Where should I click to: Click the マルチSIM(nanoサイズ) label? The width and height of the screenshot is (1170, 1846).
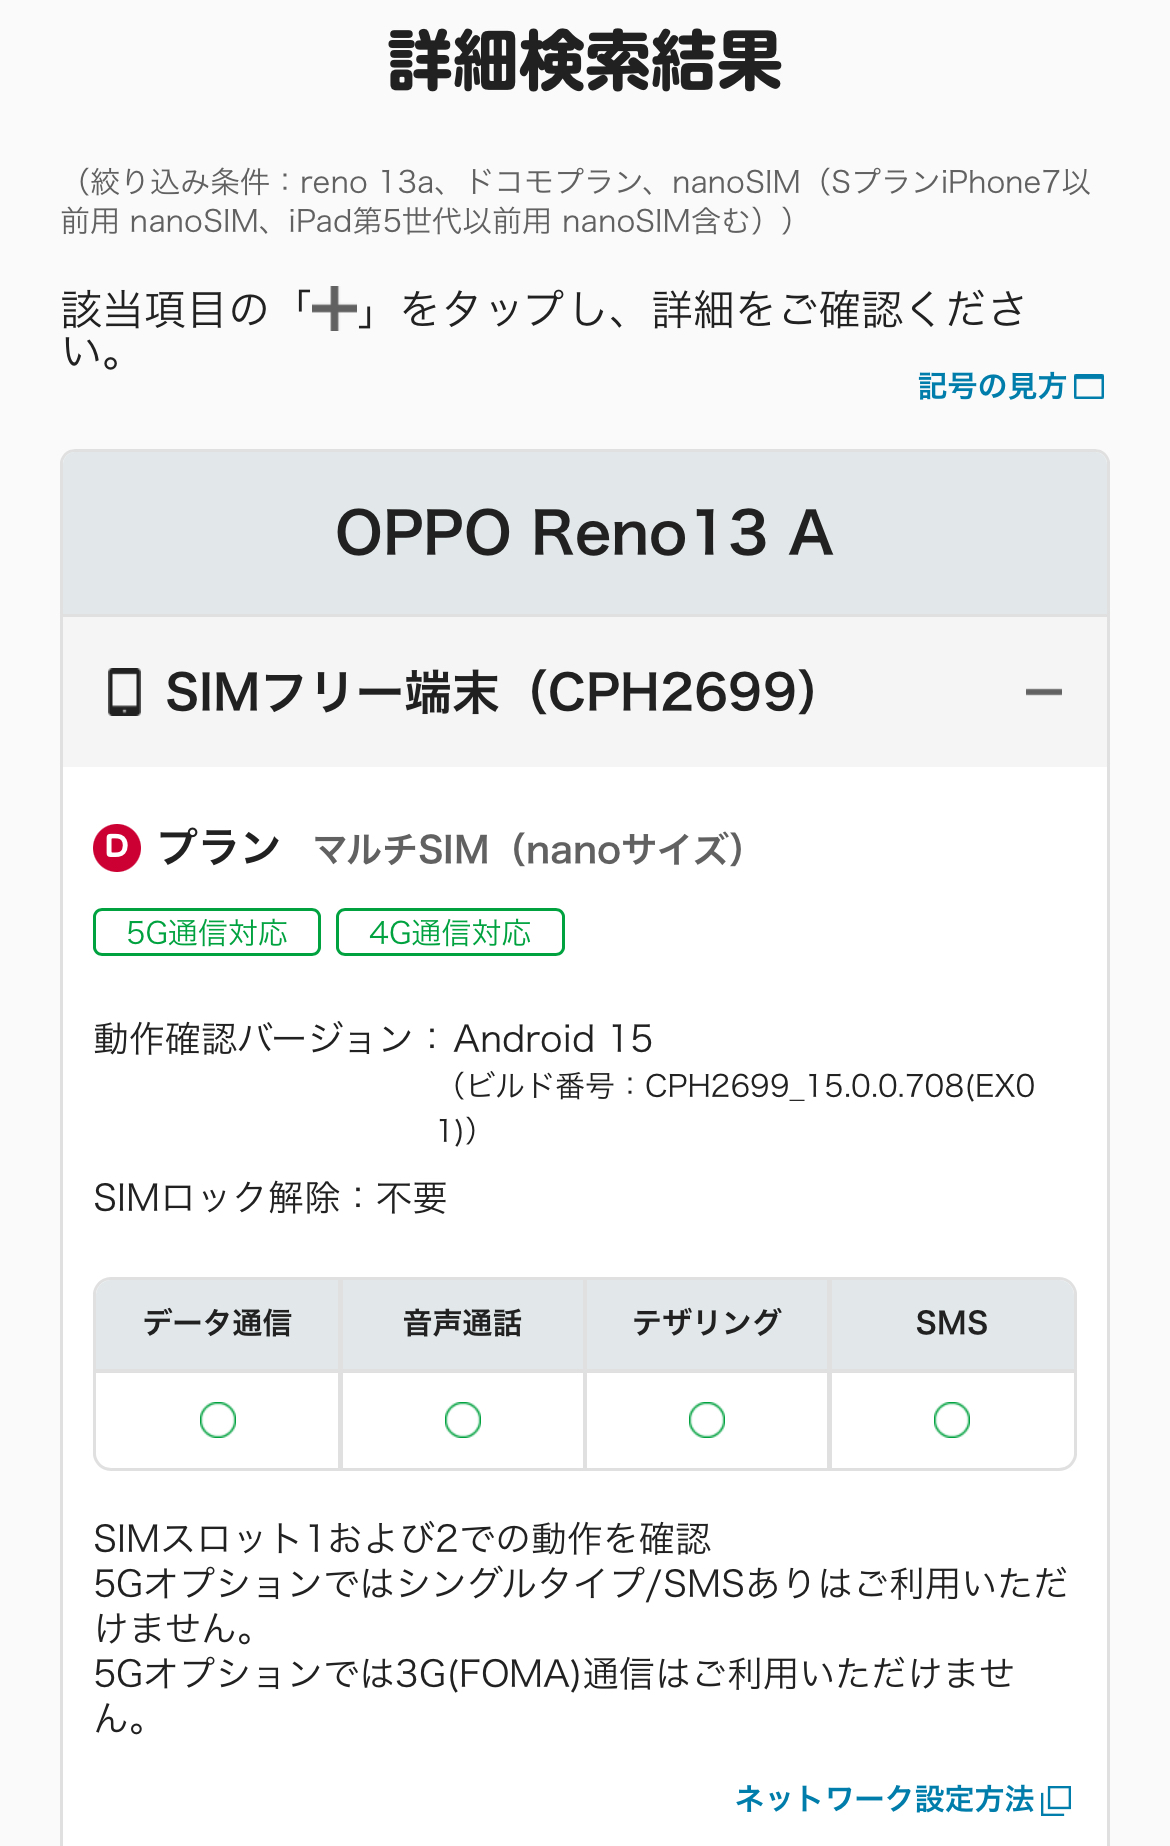tap(528, 850)
